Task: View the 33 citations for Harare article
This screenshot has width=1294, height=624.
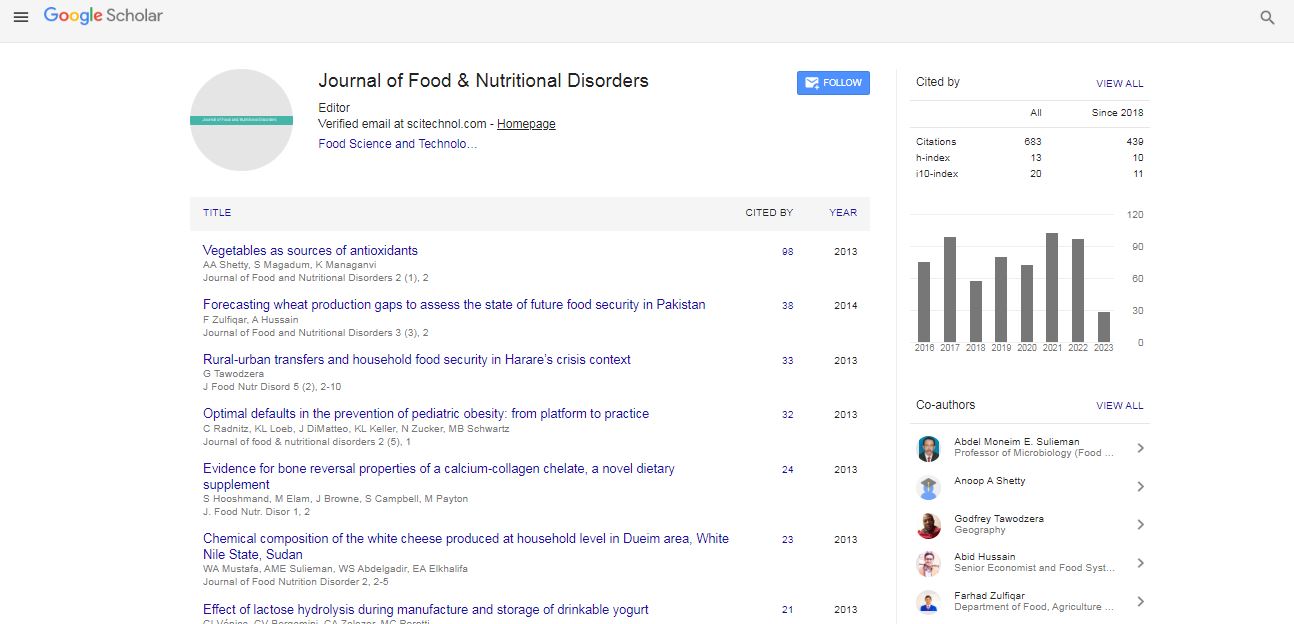Action: coord(788,361)
